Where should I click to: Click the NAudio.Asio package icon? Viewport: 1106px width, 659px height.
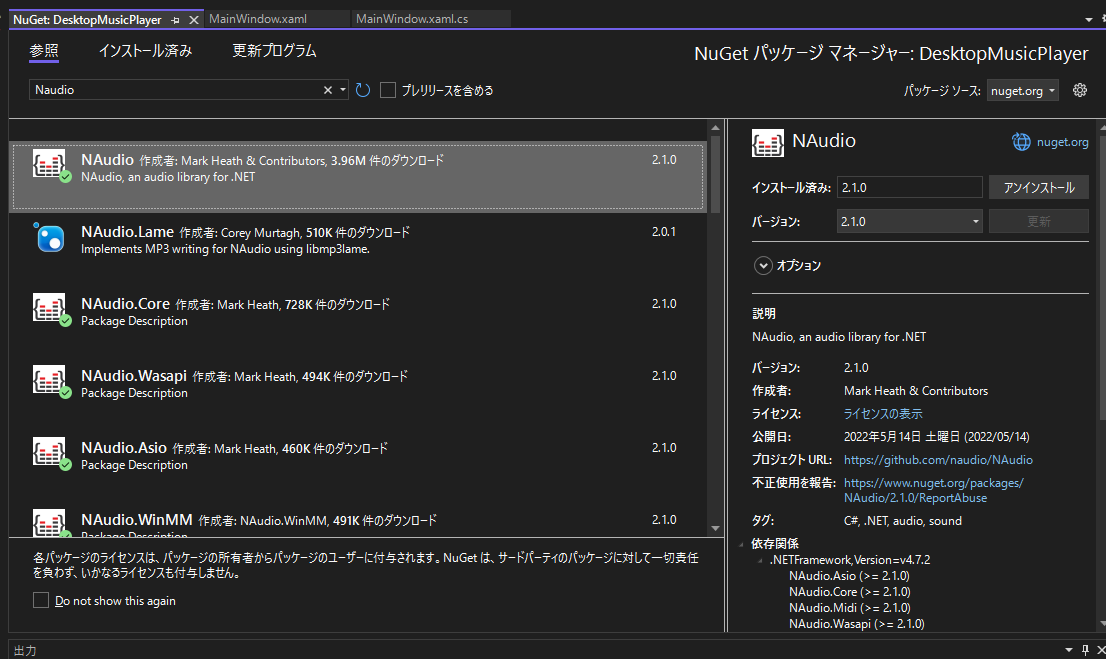[49, 452]
